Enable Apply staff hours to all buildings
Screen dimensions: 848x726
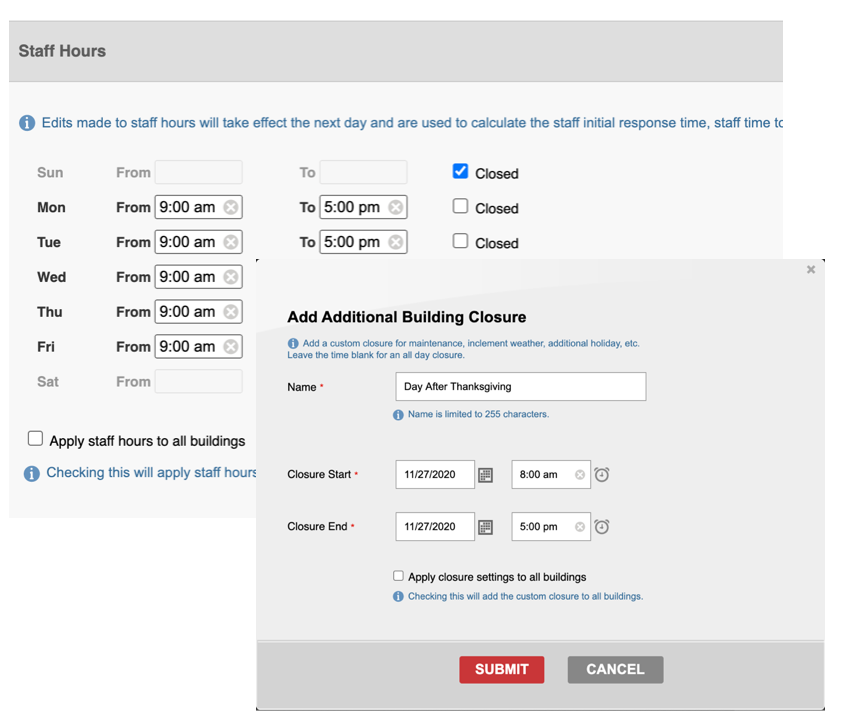[x=36, y=438]
